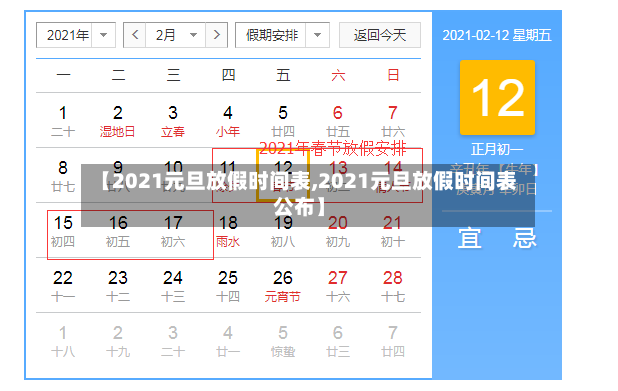Viewport: 618px width, 391px height.
Task: Select greyed March 2 (十九)
Action: pyautogui.click(x=118, y=341)
